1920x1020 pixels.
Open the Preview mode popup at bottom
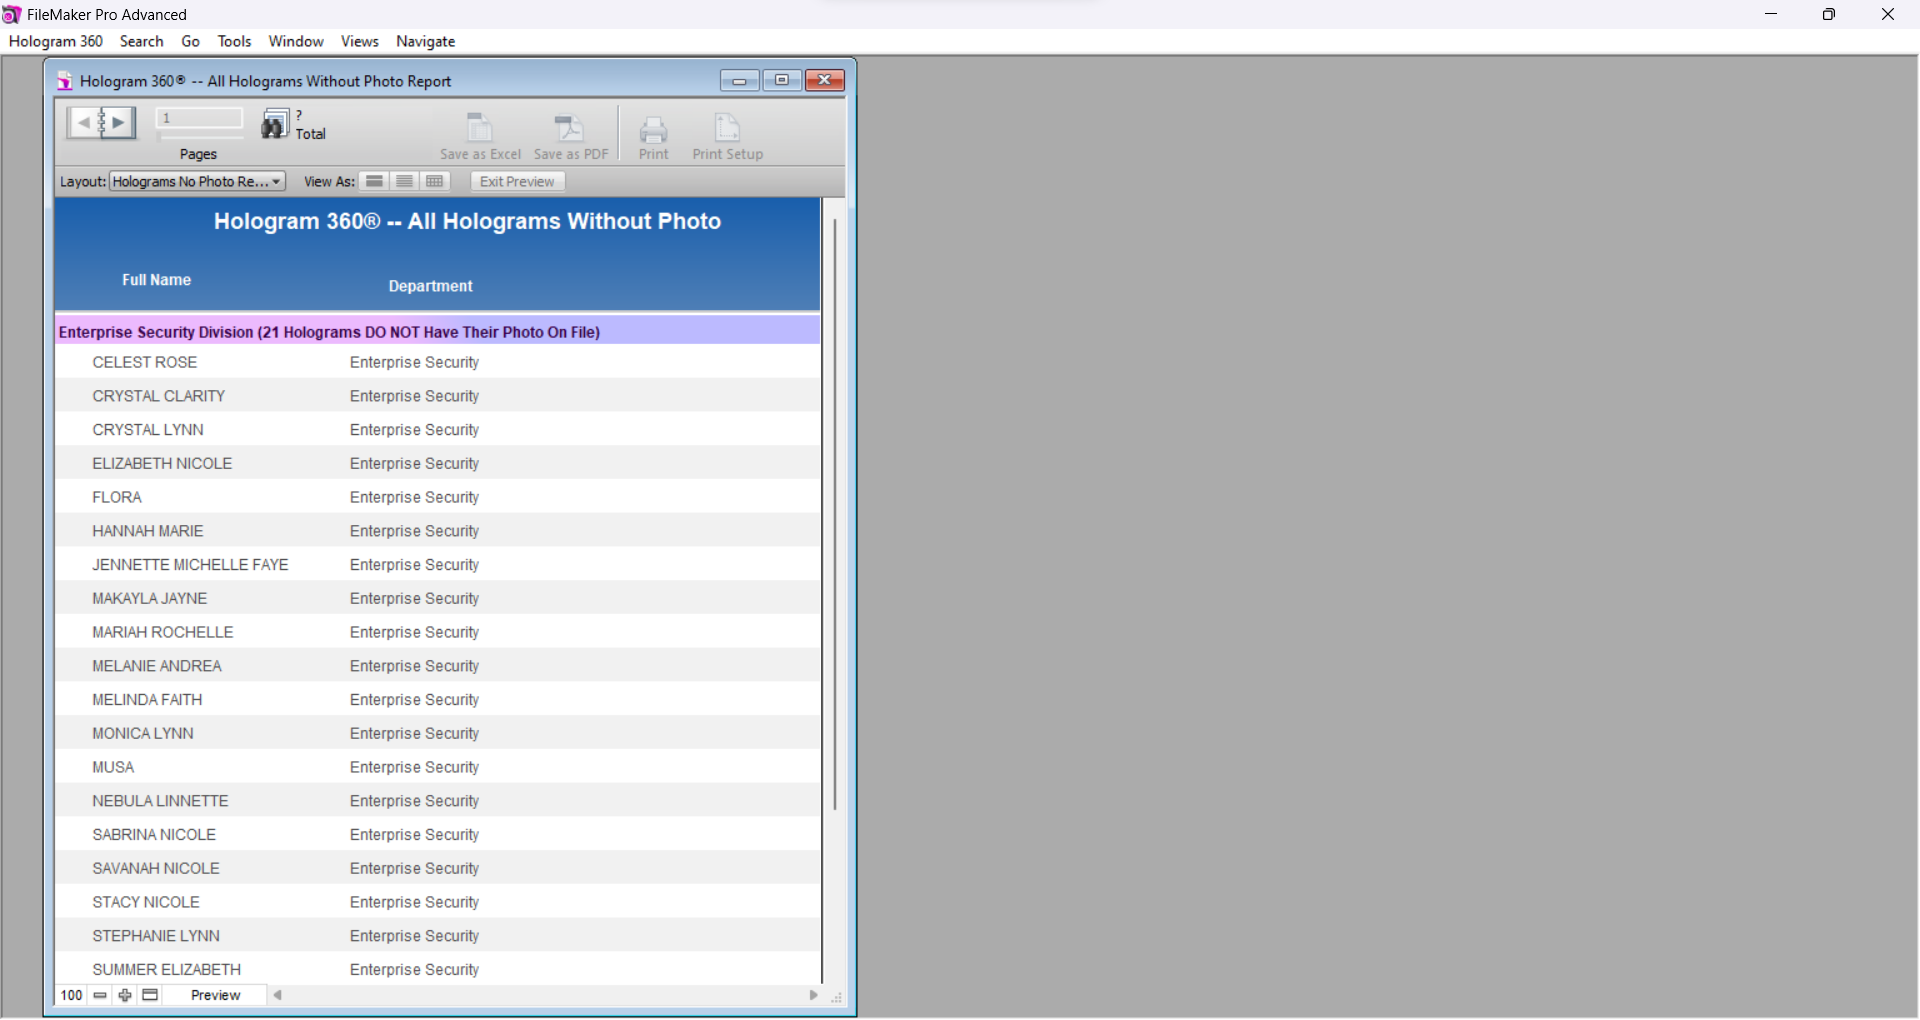tap(215, 995)
